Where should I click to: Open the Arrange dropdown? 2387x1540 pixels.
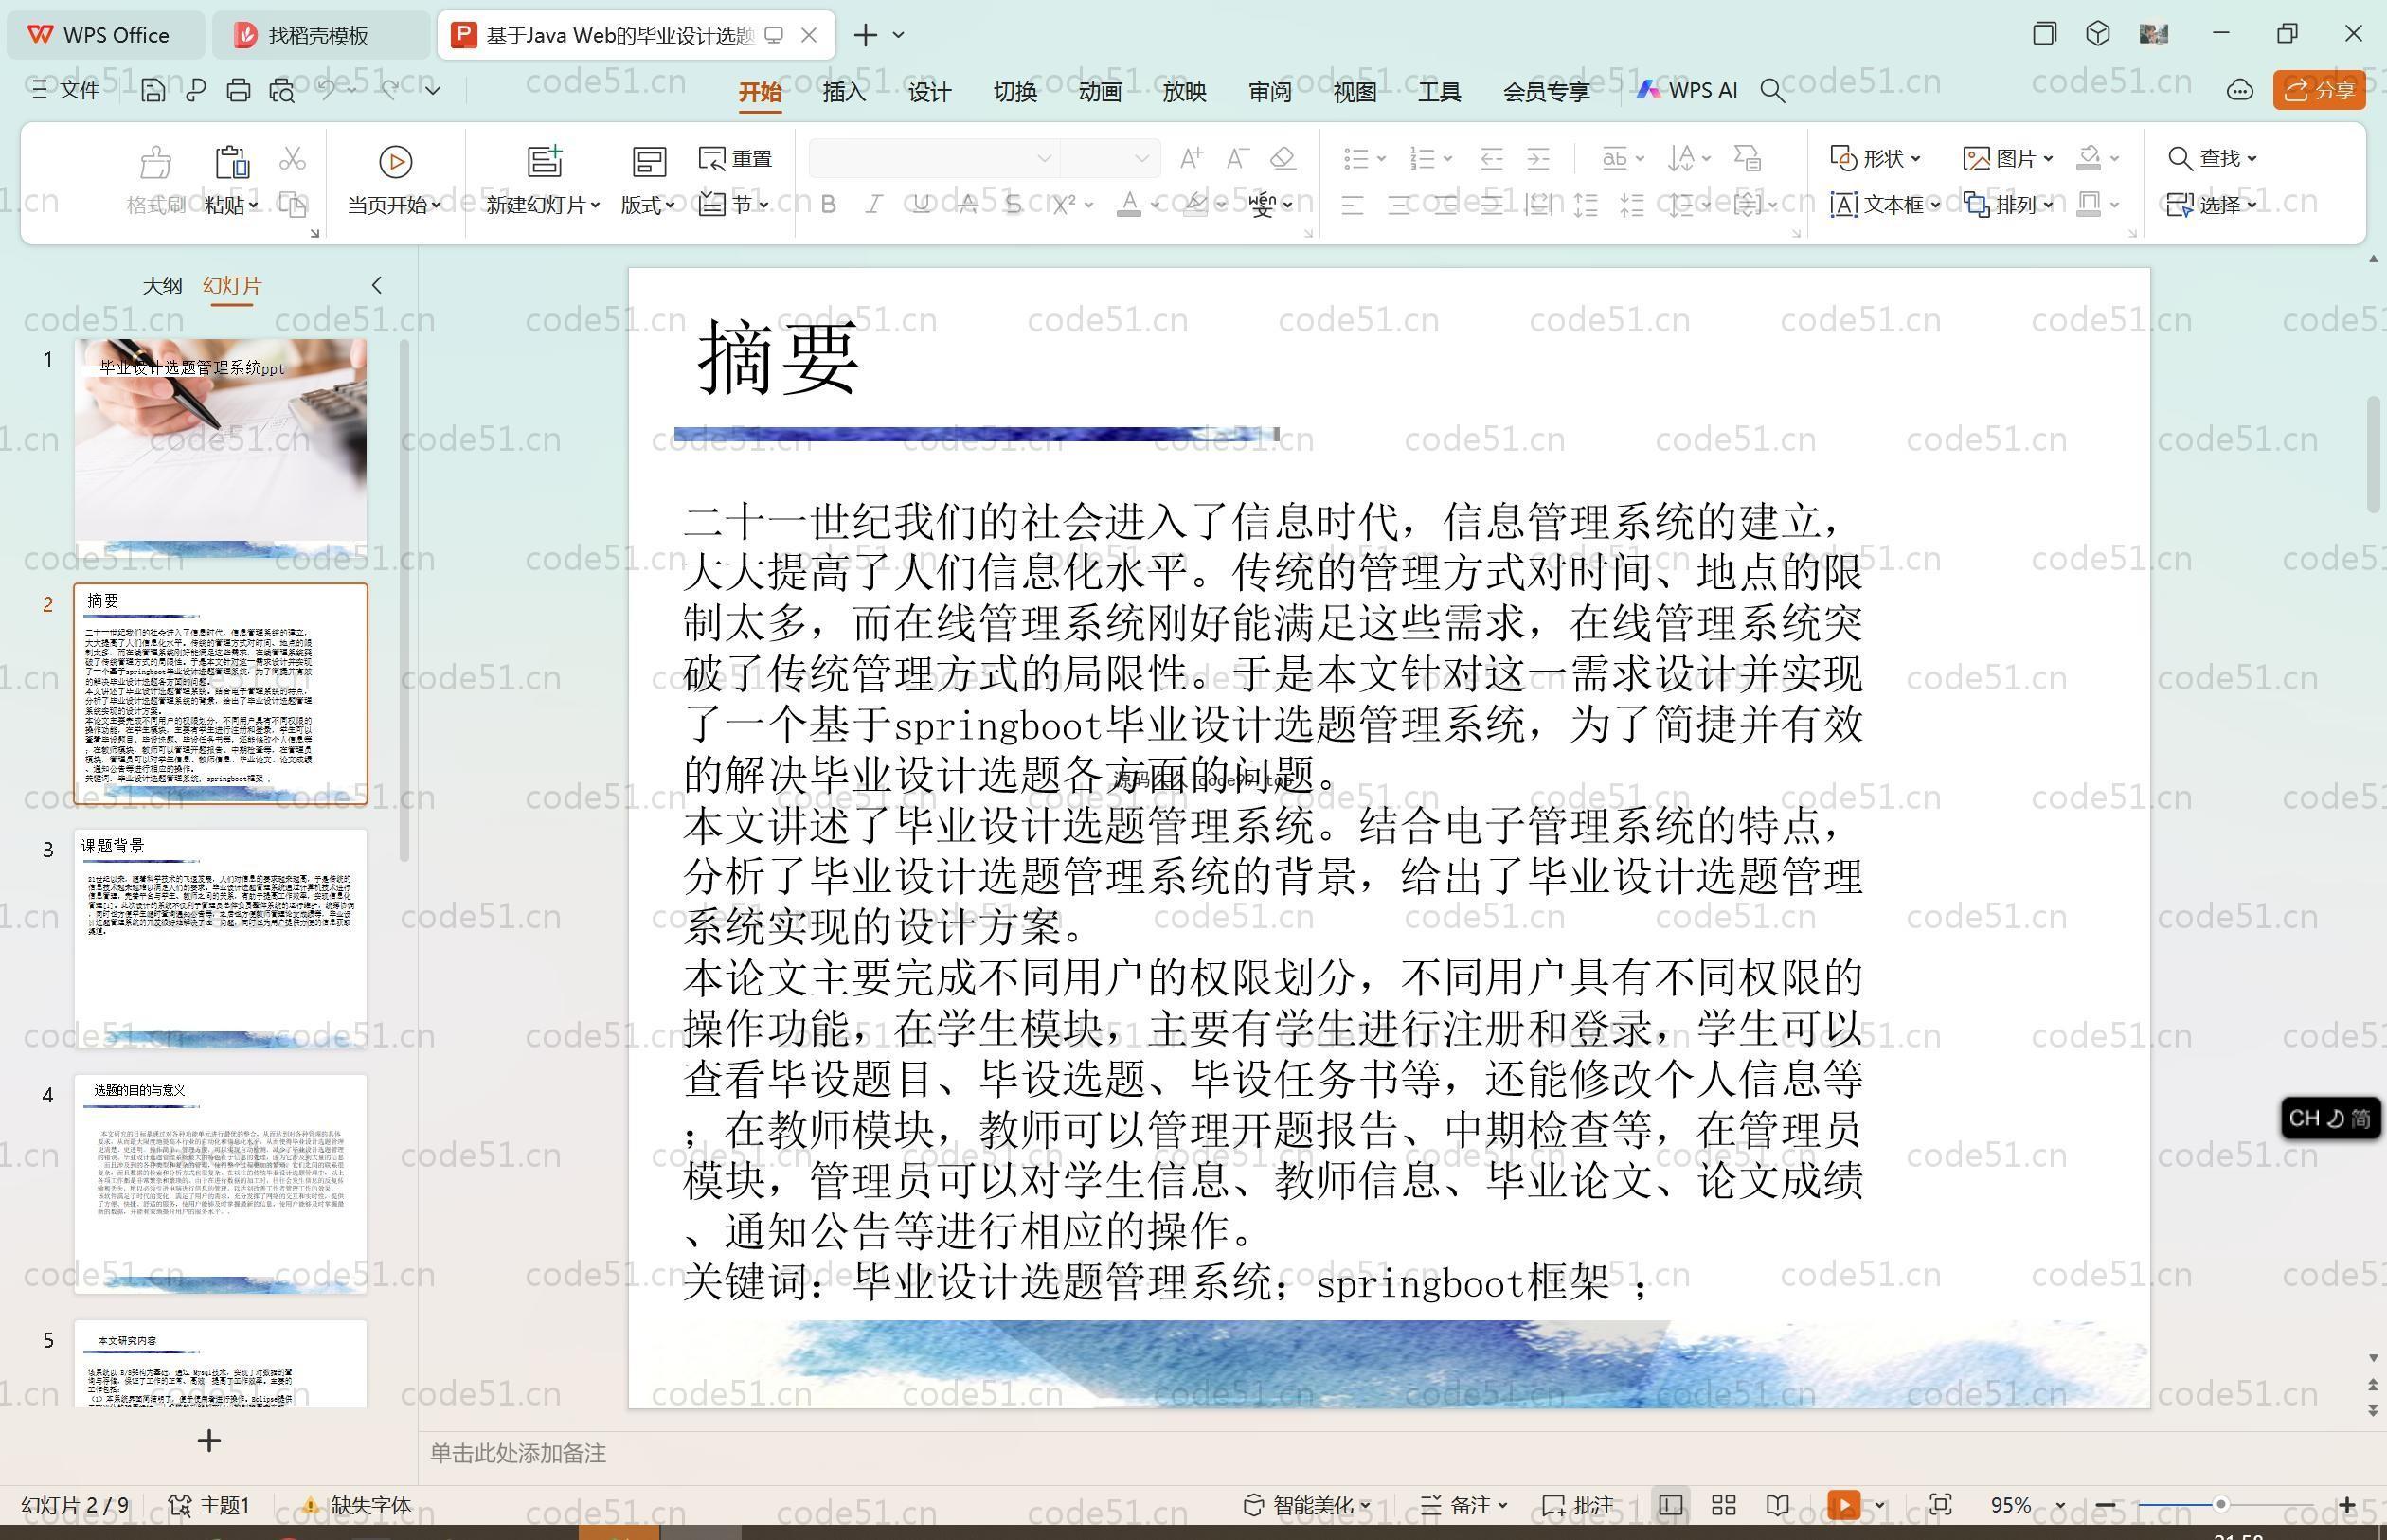(2008, 205)
